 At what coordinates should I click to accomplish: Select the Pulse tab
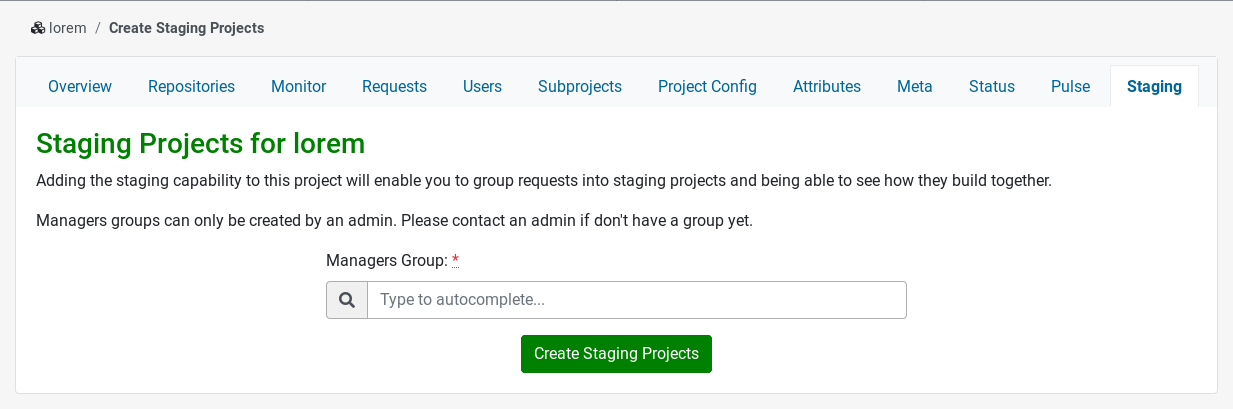(1070, 87)
